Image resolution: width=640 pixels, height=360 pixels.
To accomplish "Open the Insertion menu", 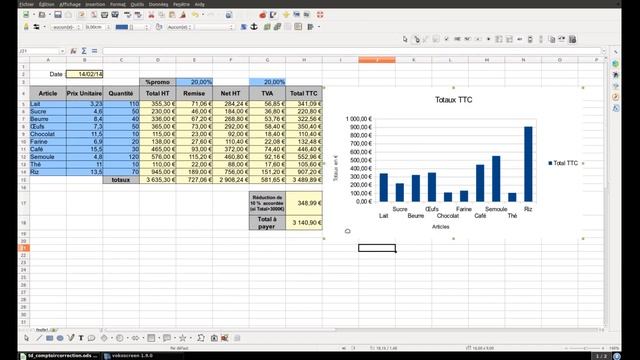I will pos(95,4).
